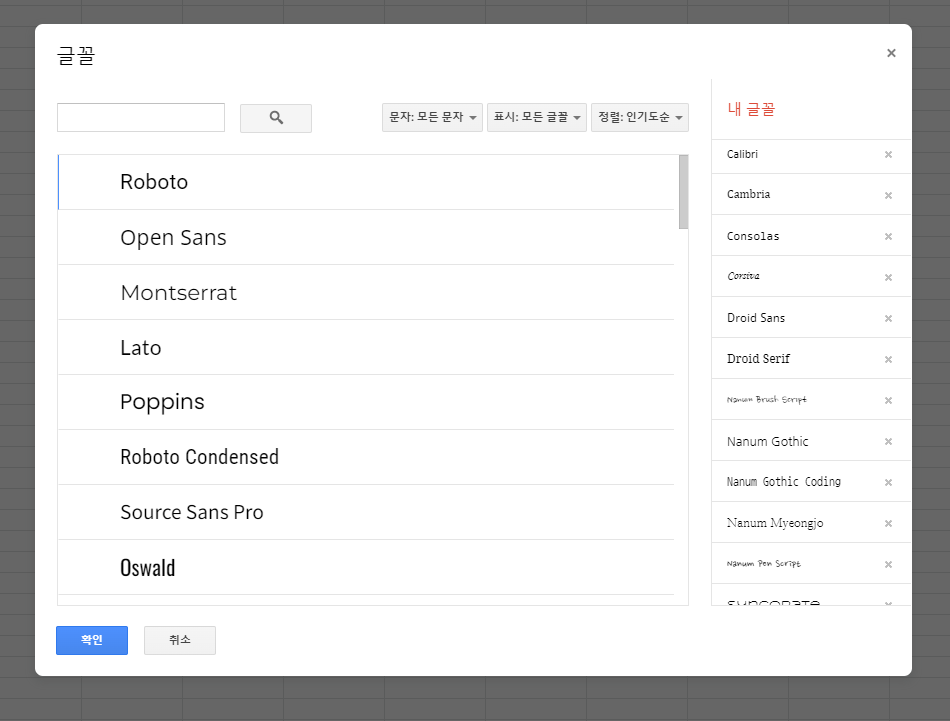Select the Open Sans font

pyautogui.click(x=366, y=238)
